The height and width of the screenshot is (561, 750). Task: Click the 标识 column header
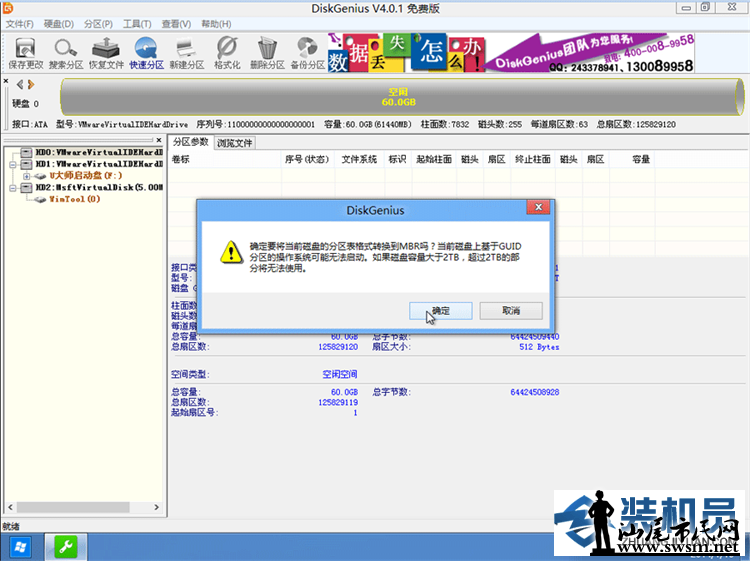(397, 159)
